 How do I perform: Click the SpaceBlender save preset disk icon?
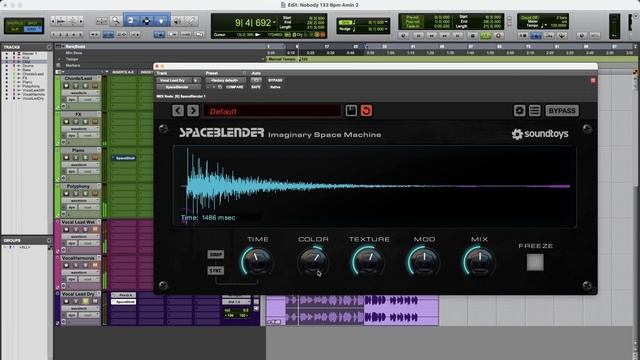(351, 111)
